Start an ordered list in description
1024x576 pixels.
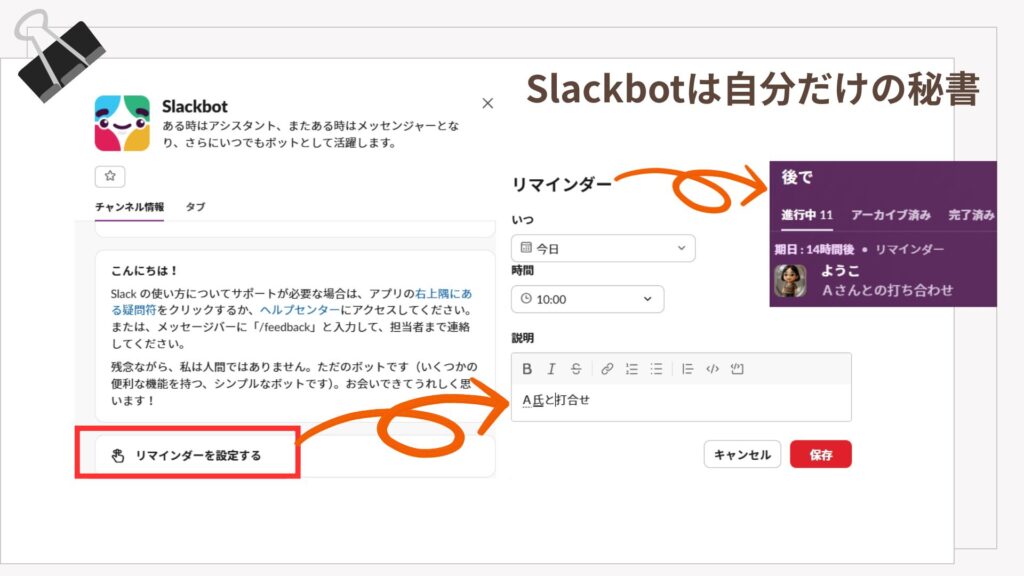[632, 369]
